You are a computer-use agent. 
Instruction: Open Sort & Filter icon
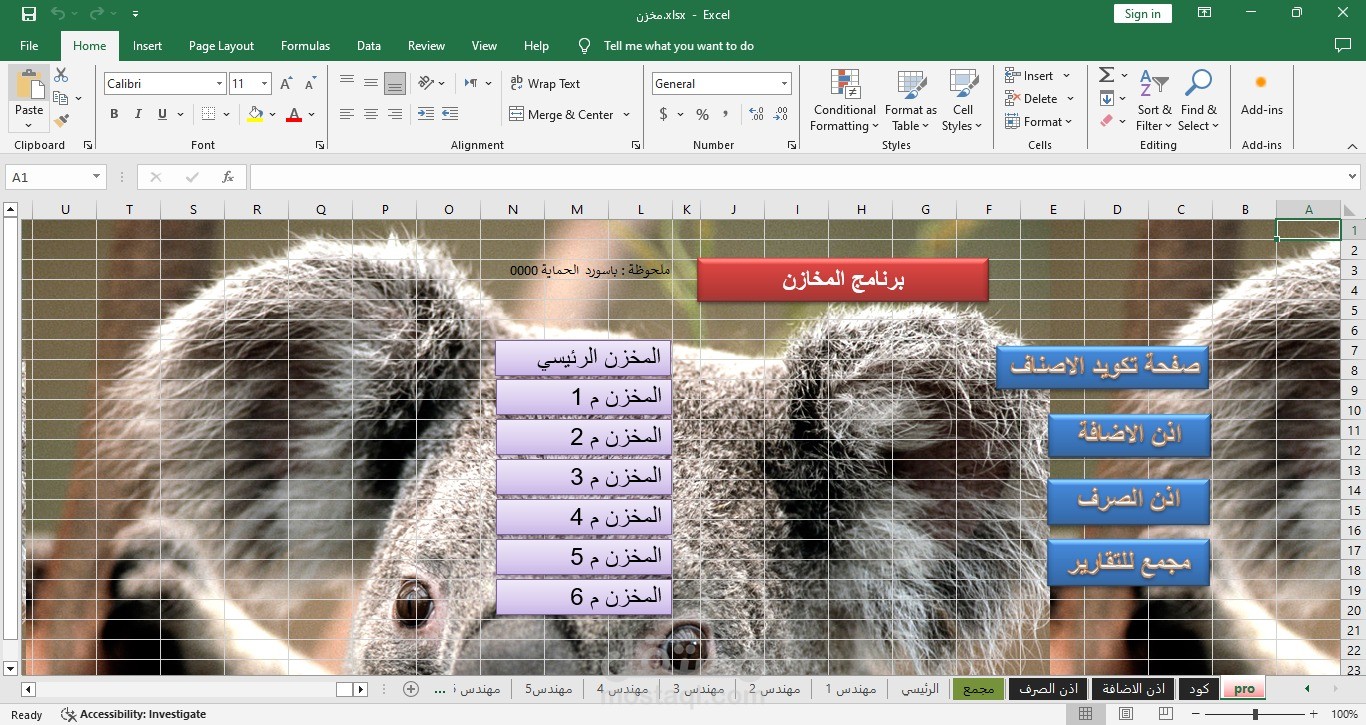tap(1154, 84)
